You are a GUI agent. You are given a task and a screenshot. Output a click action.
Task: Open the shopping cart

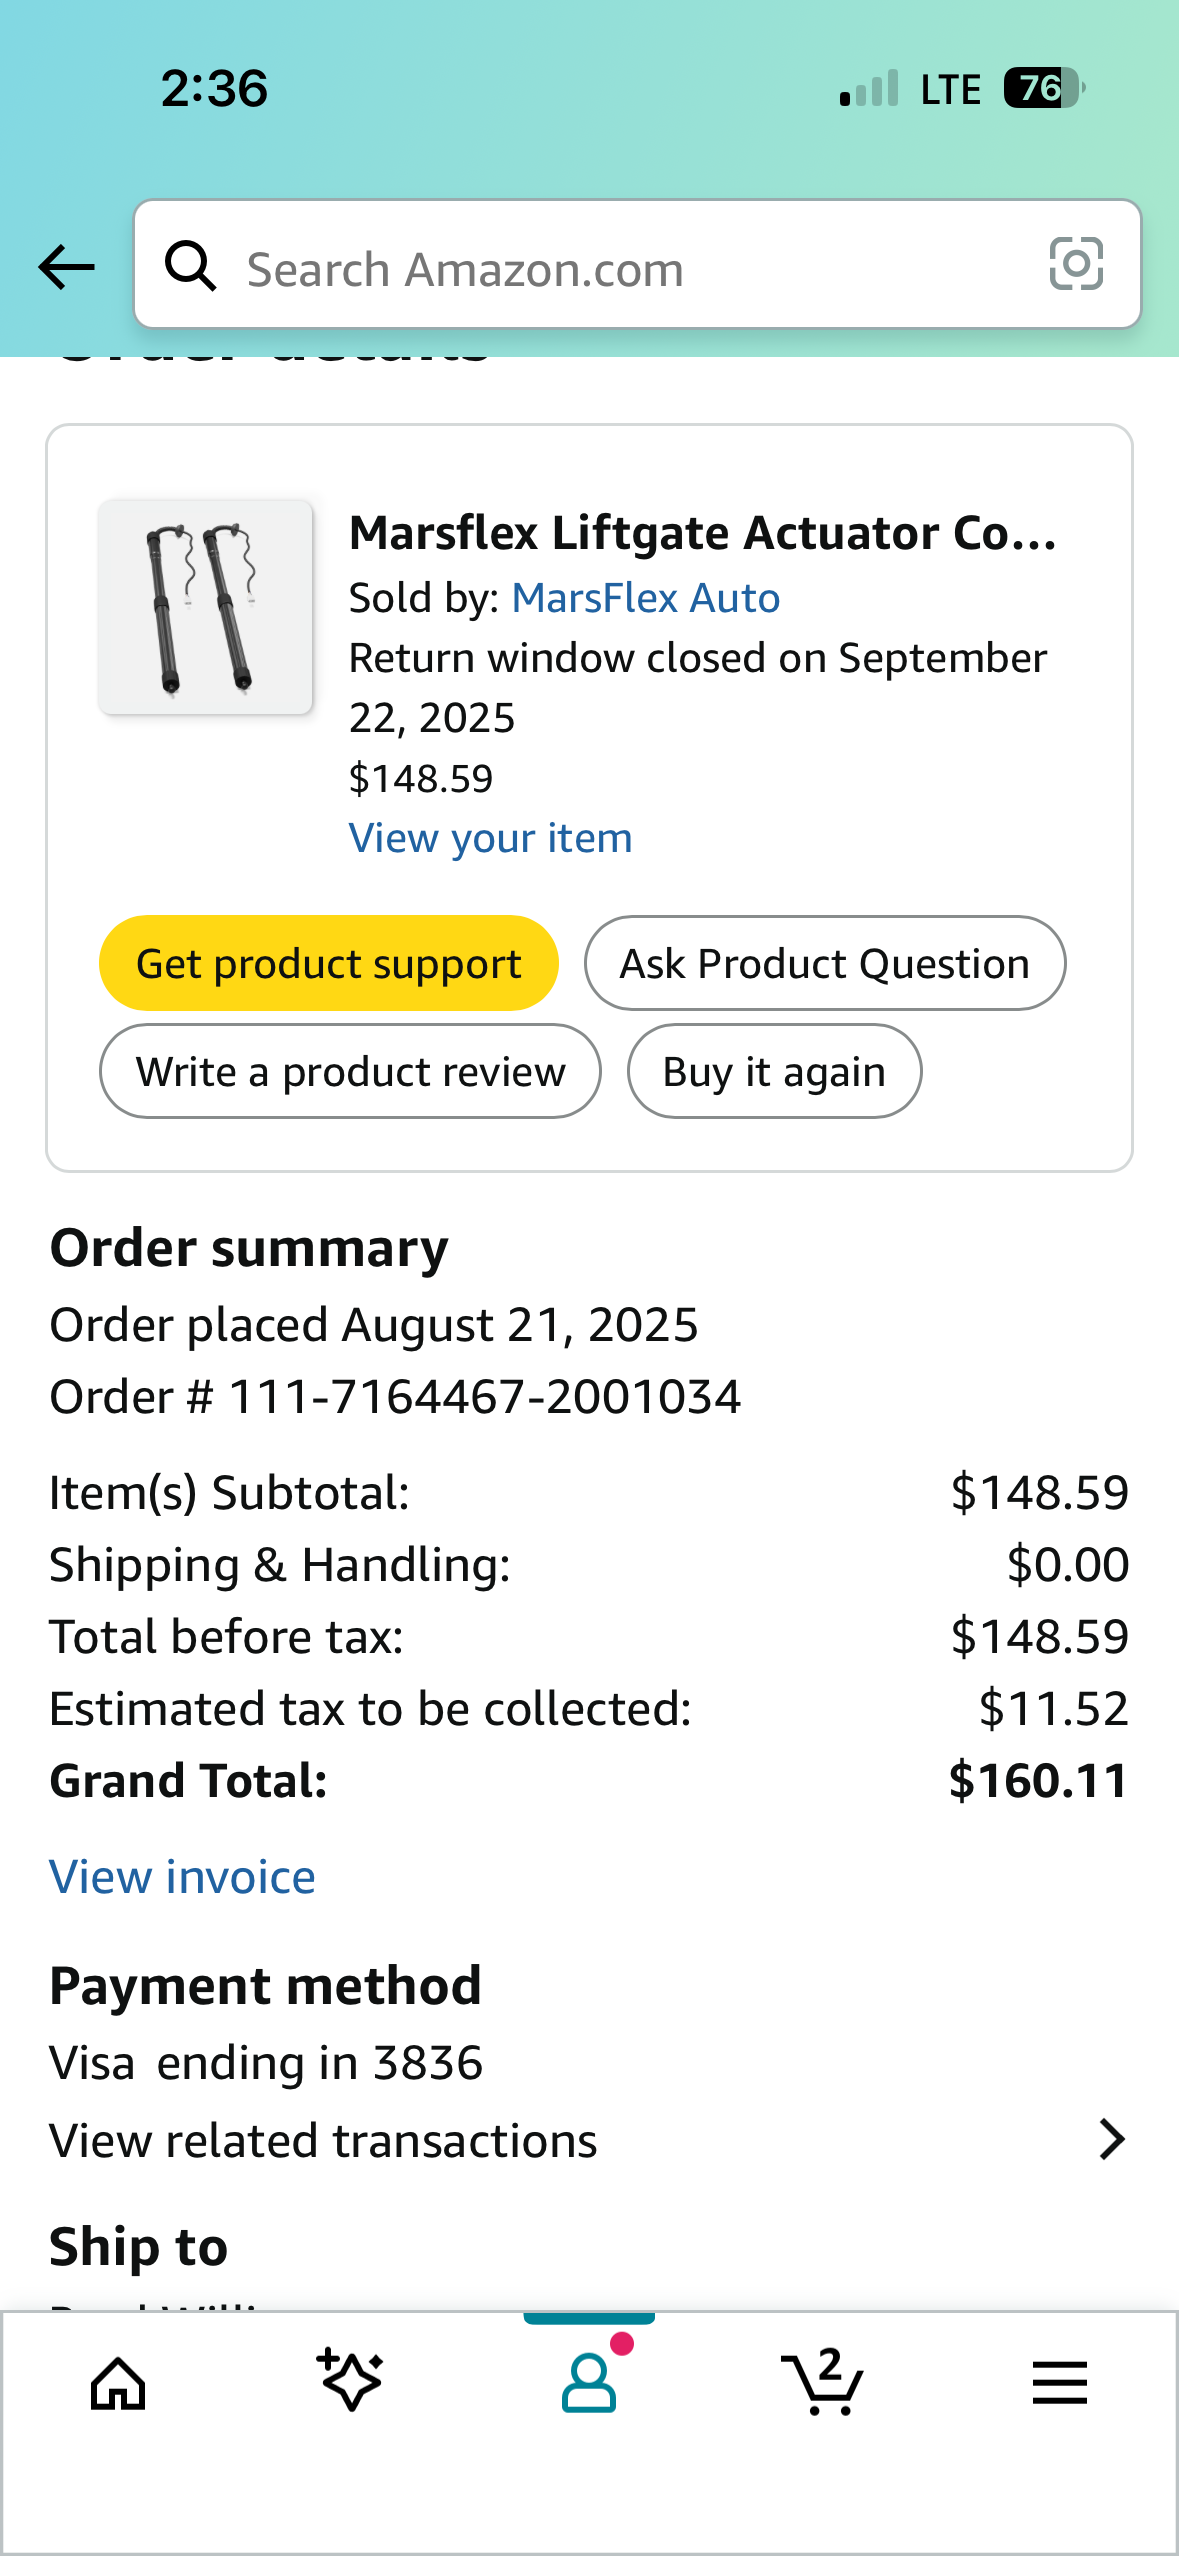tap(822, 2384)
